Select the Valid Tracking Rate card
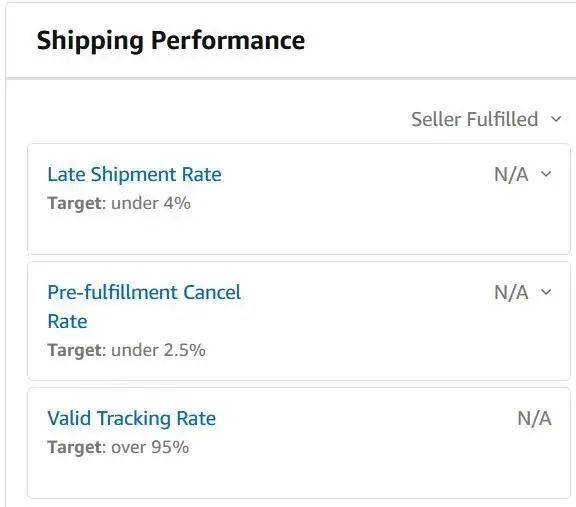Image resolution: width=576 pixels, height=507 pixels. tap(299, 443)
